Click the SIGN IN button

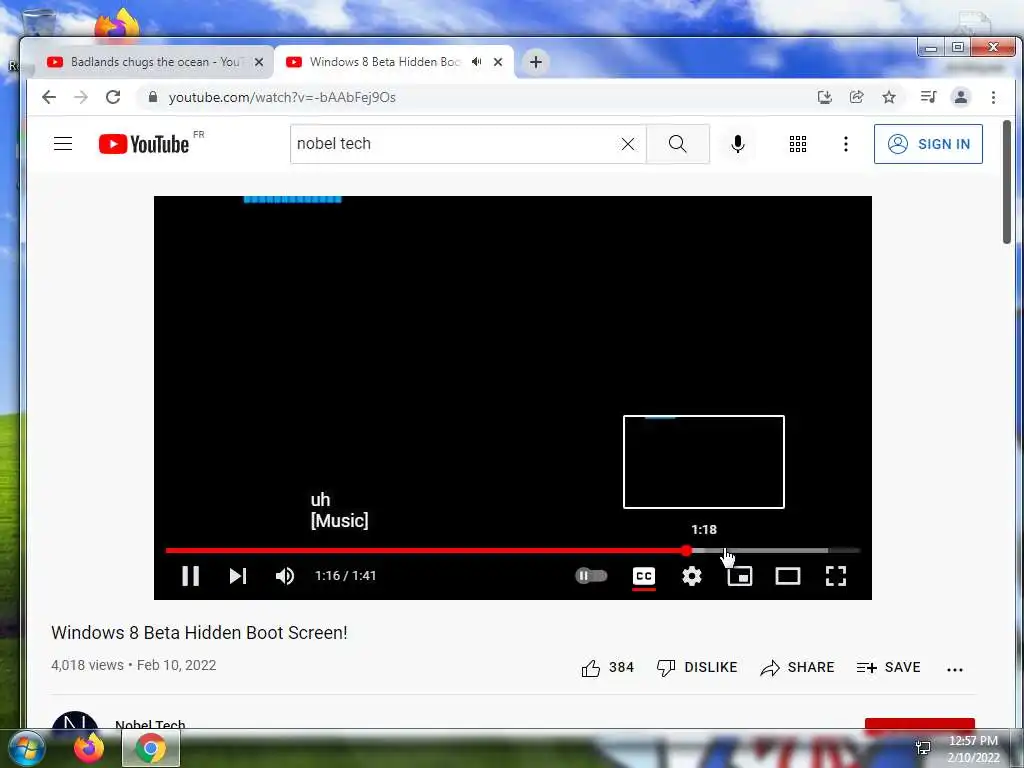point(928,144)
